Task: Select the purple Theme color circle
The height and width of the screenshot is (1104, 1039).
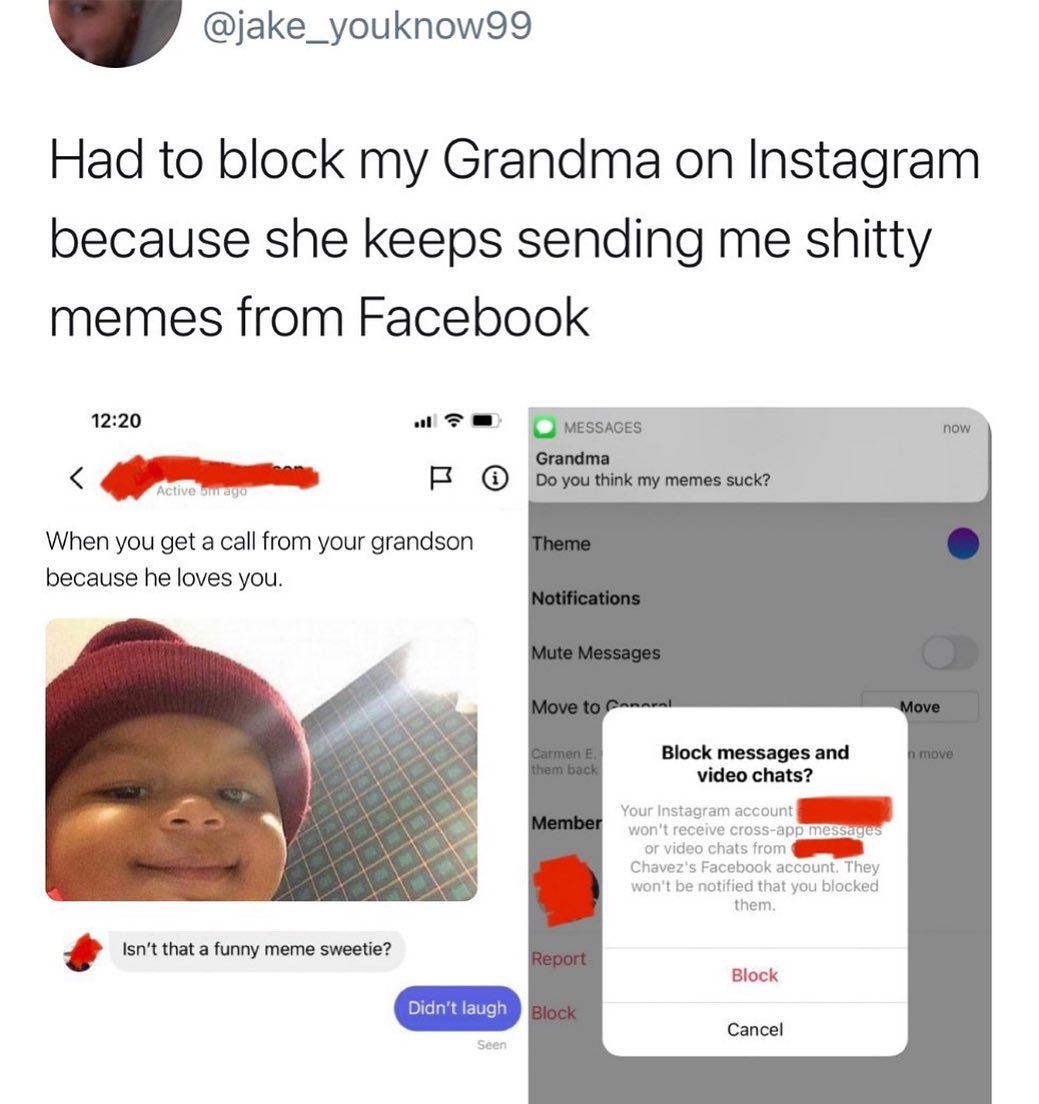Action: point(963,544)
